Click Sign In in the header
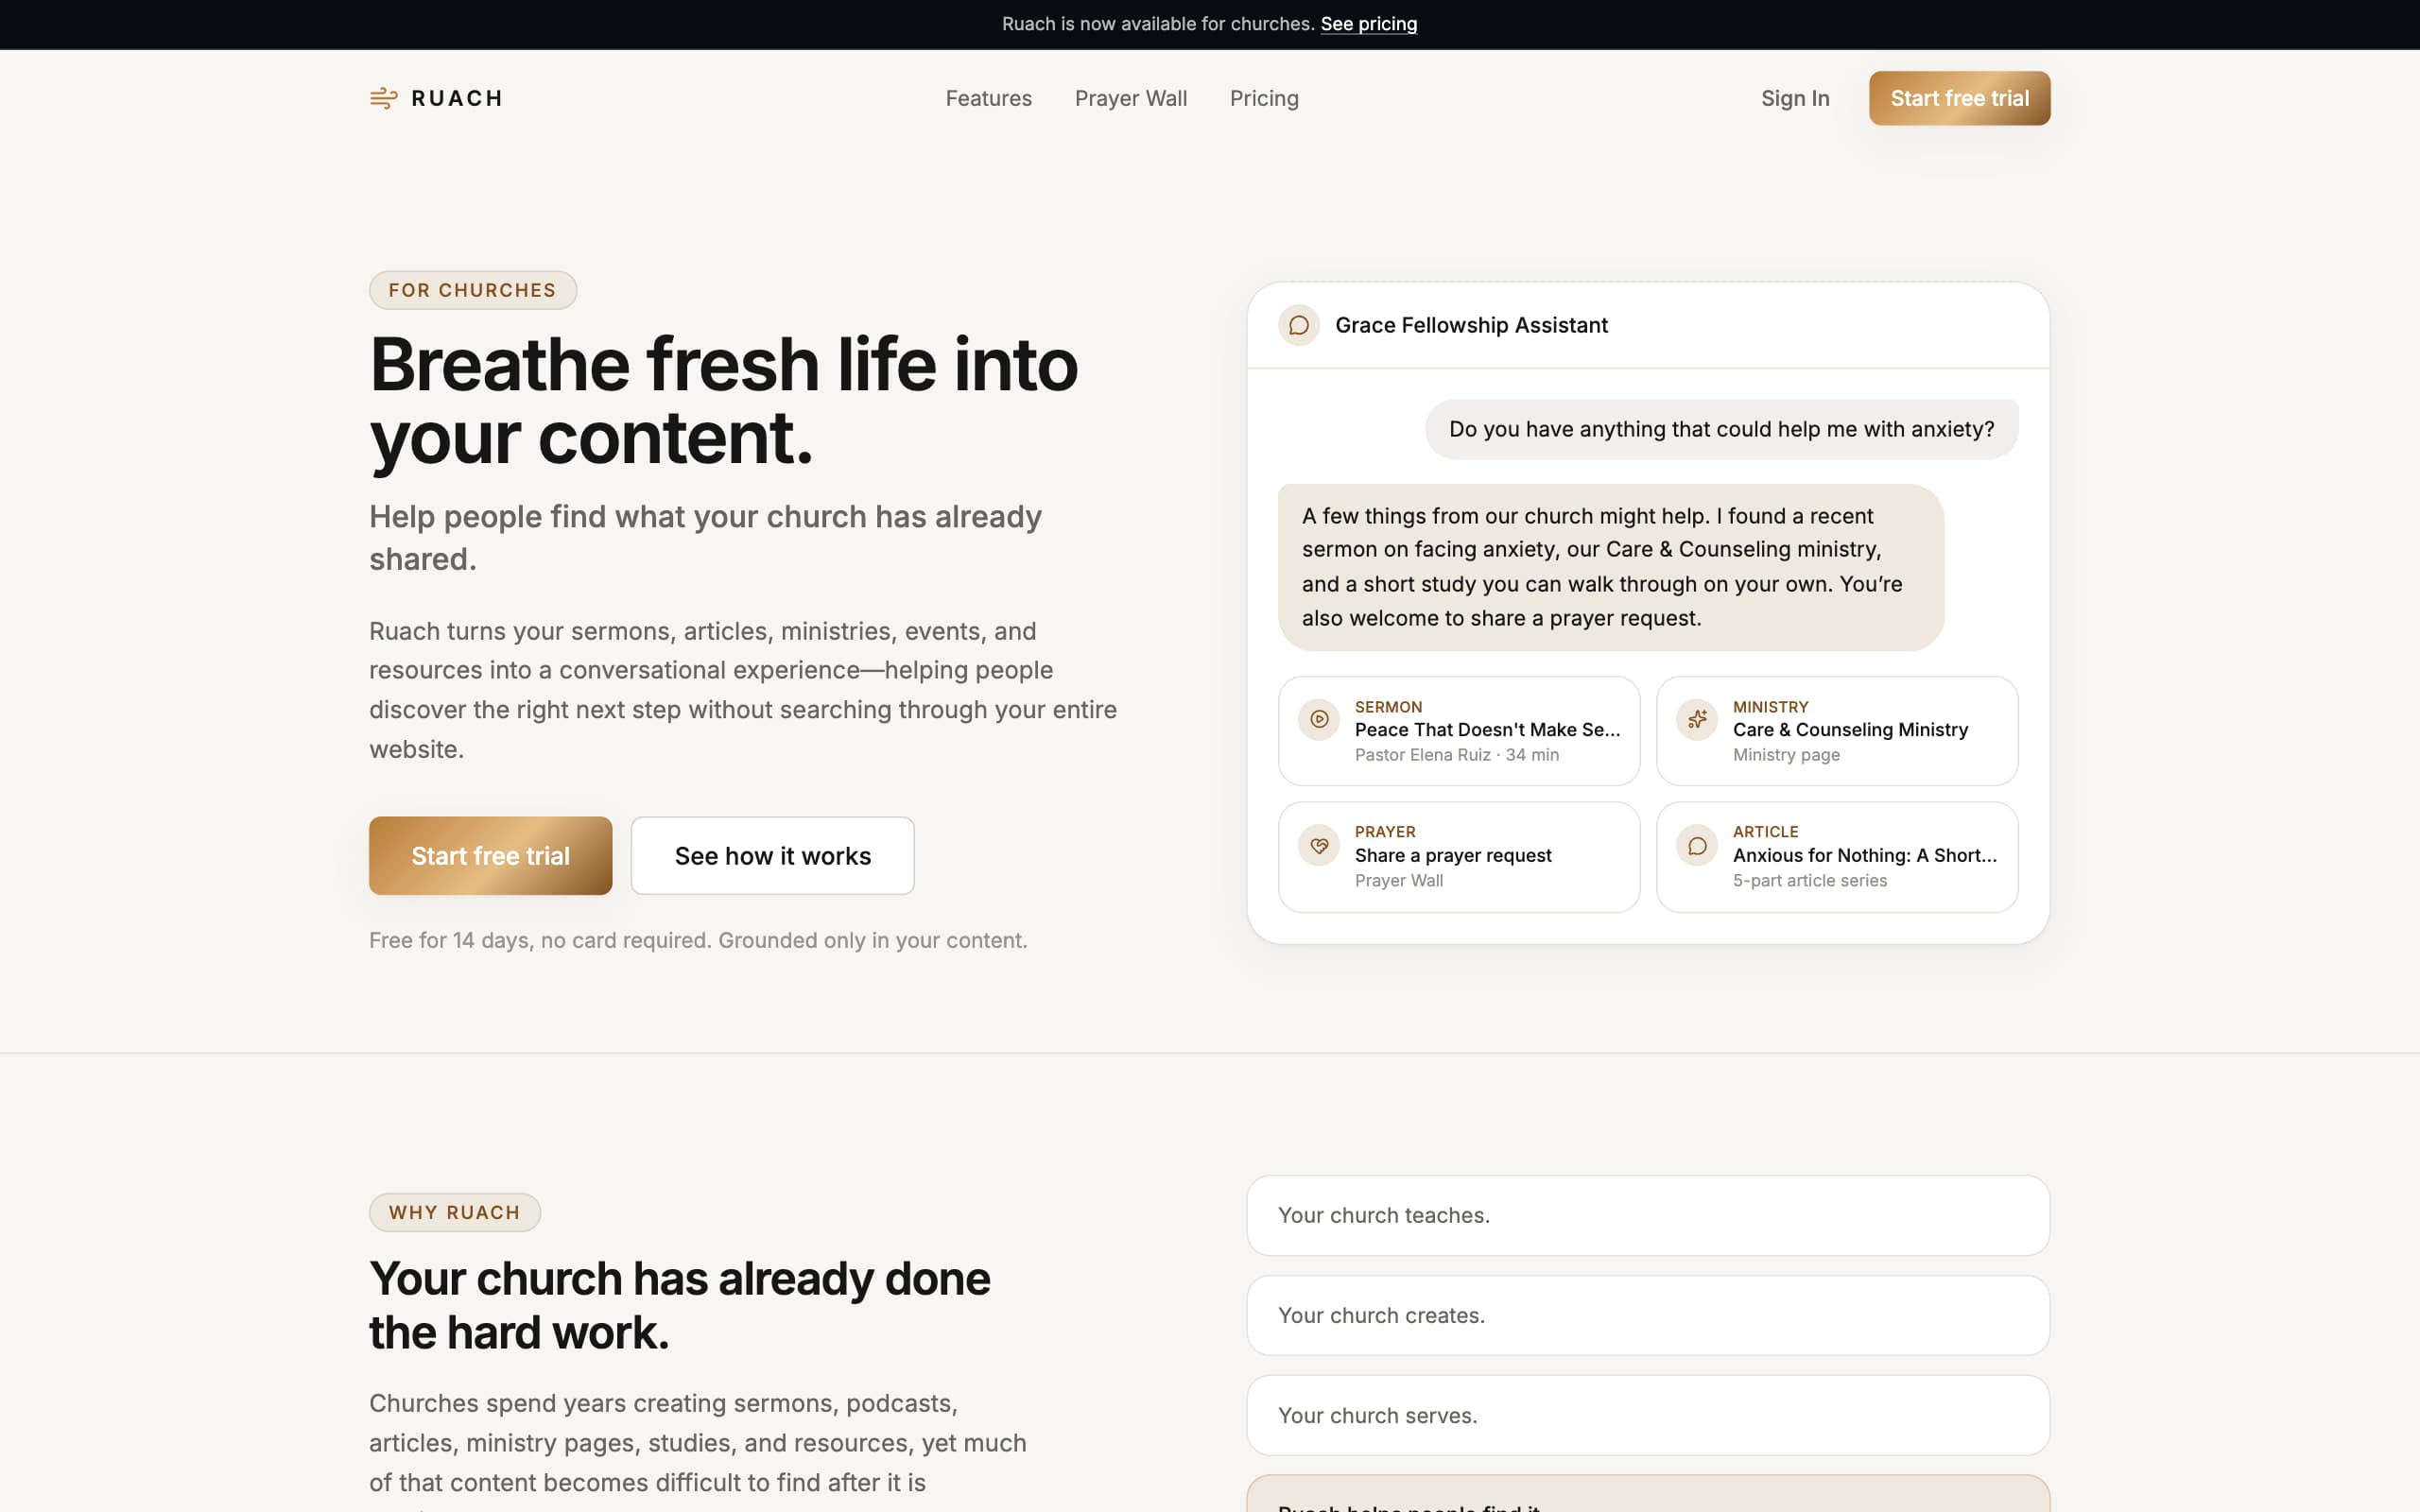The height and width of the screenshot is (1512, 2420). tap(1795, 98)
